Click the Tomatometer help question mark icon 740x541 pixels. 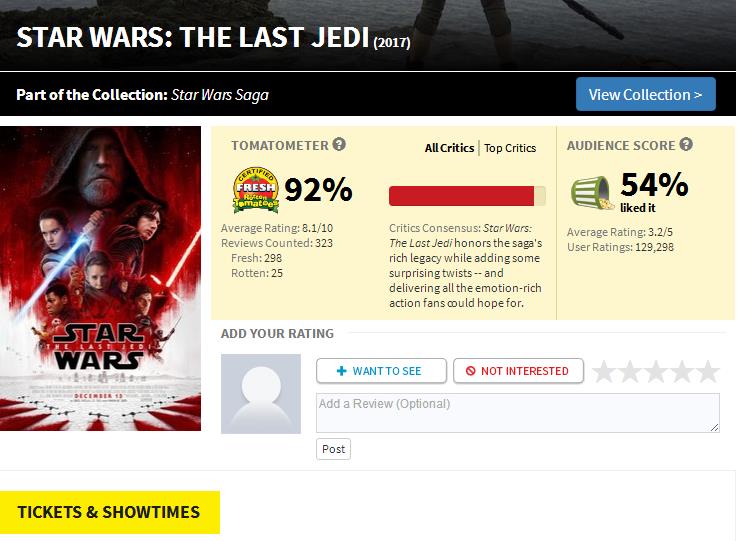(340, 145)
